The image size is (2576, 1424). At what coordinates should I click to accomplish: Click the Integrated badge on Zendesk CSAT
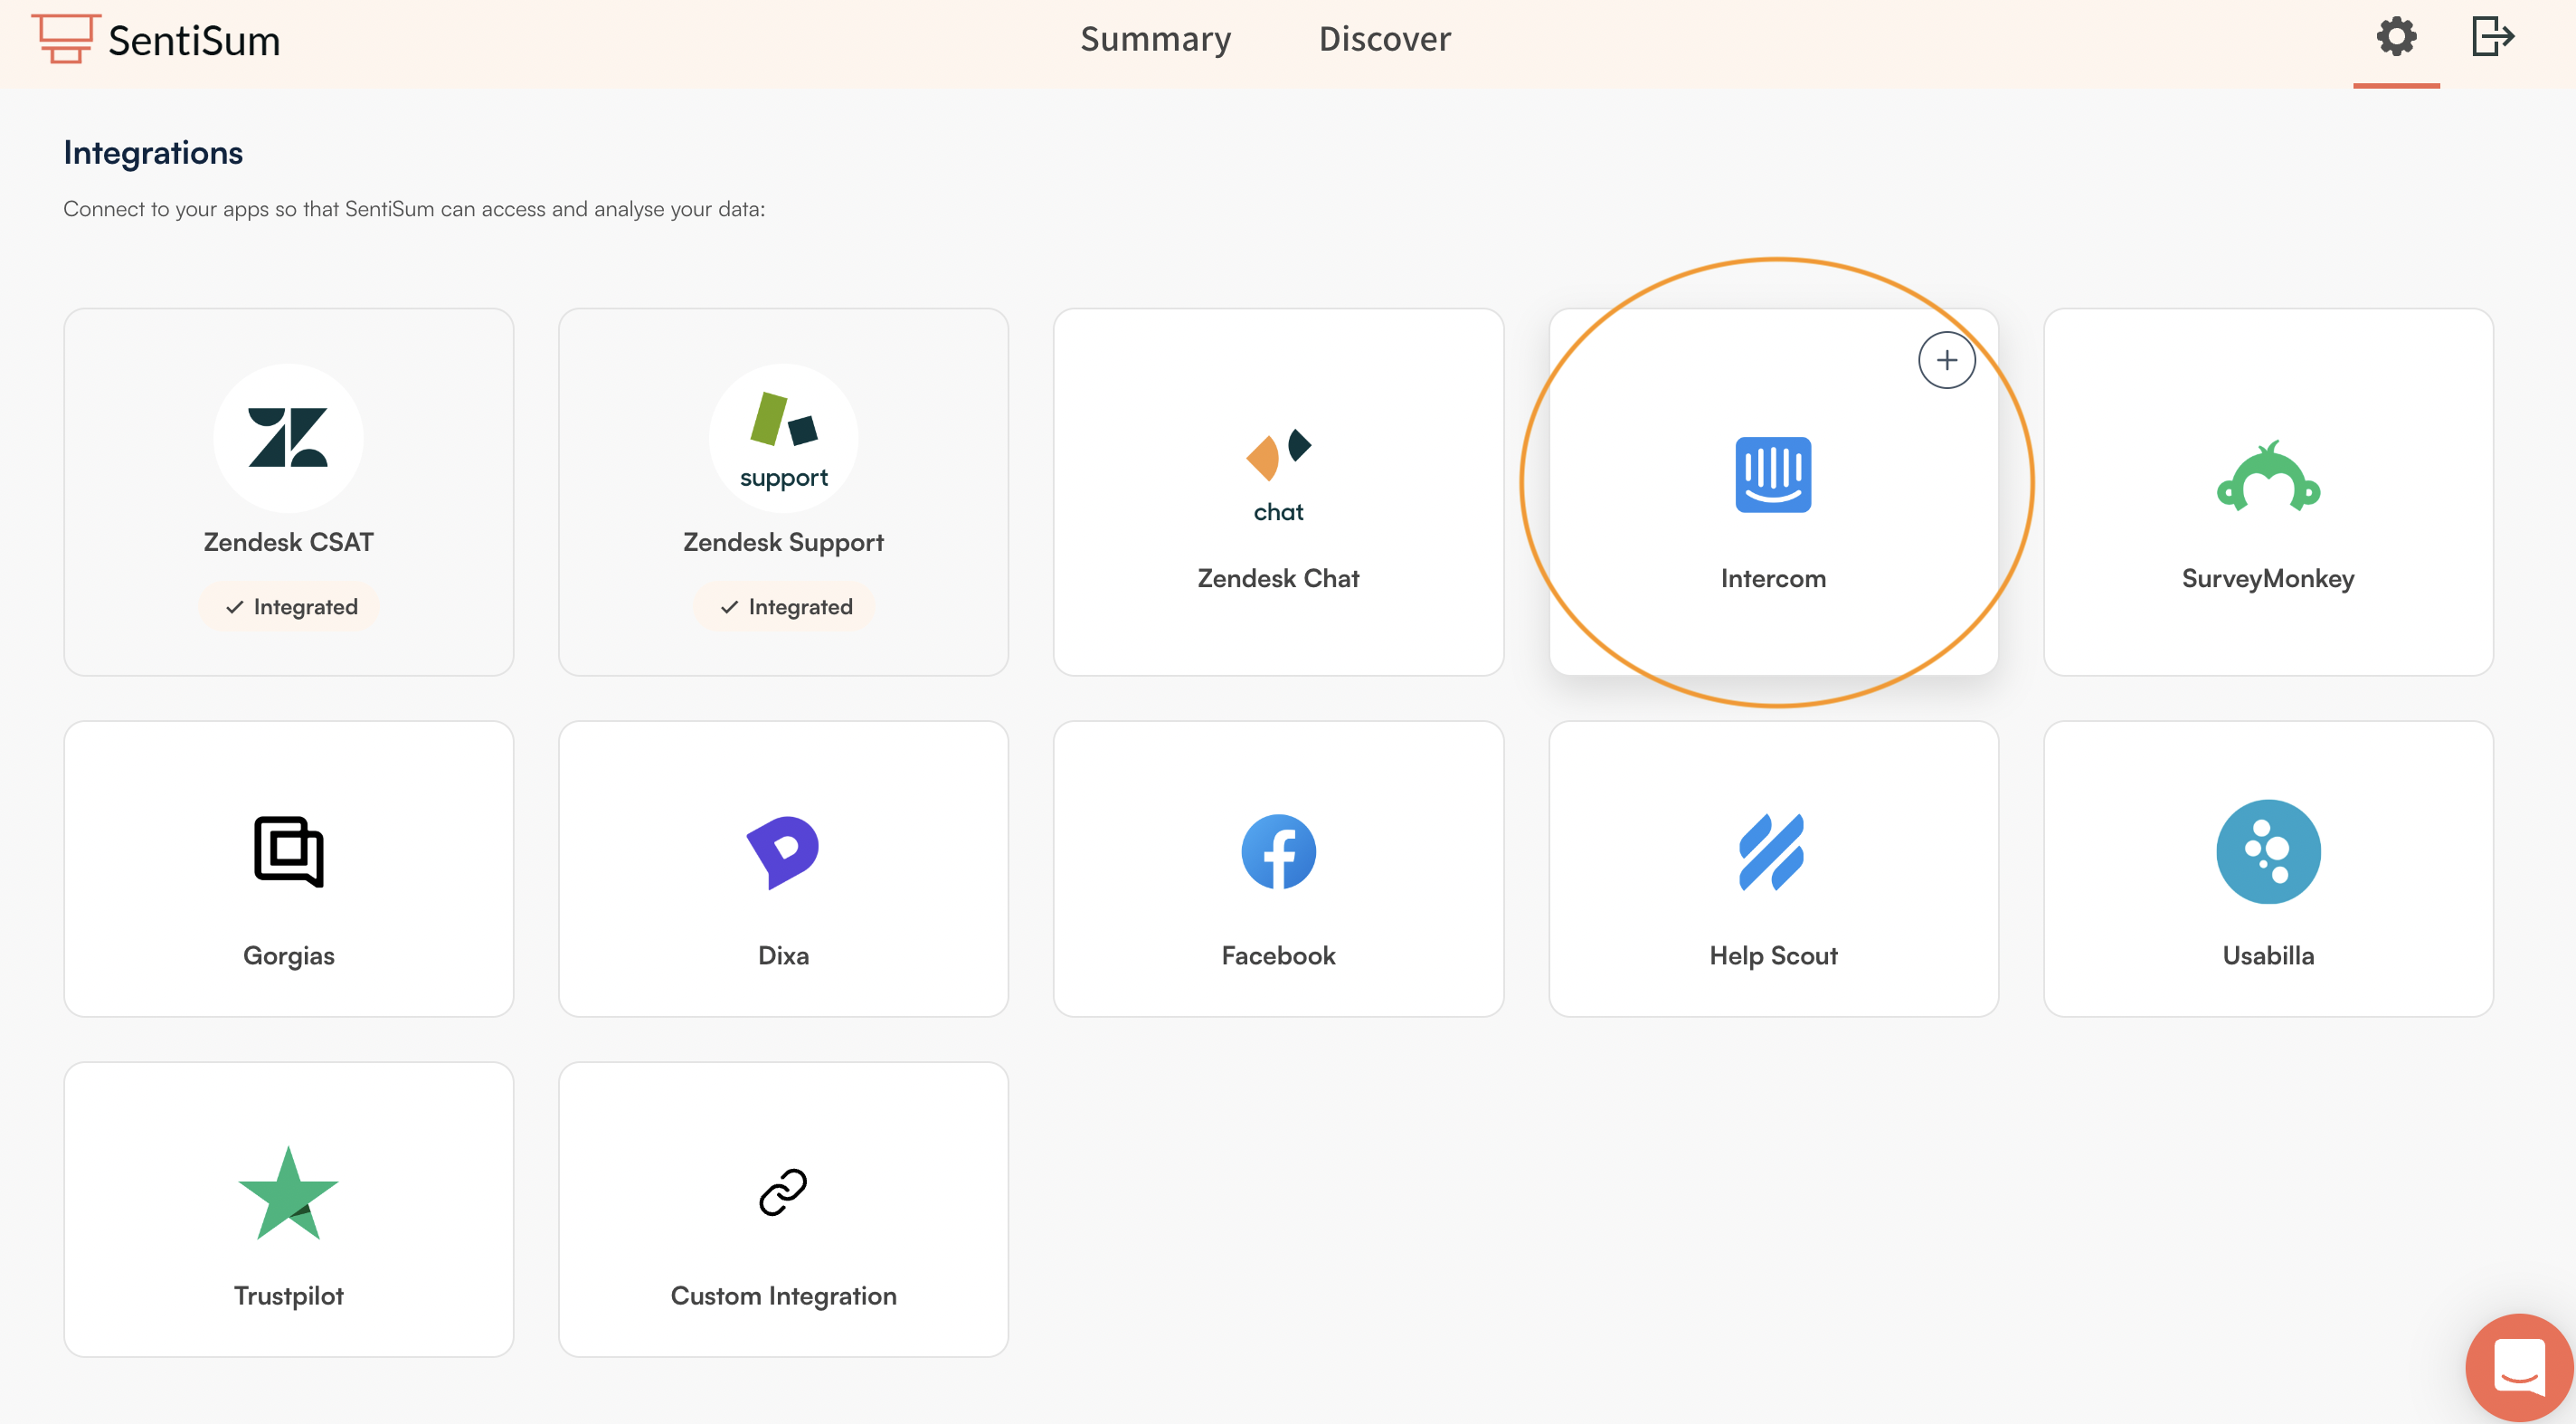288,605
